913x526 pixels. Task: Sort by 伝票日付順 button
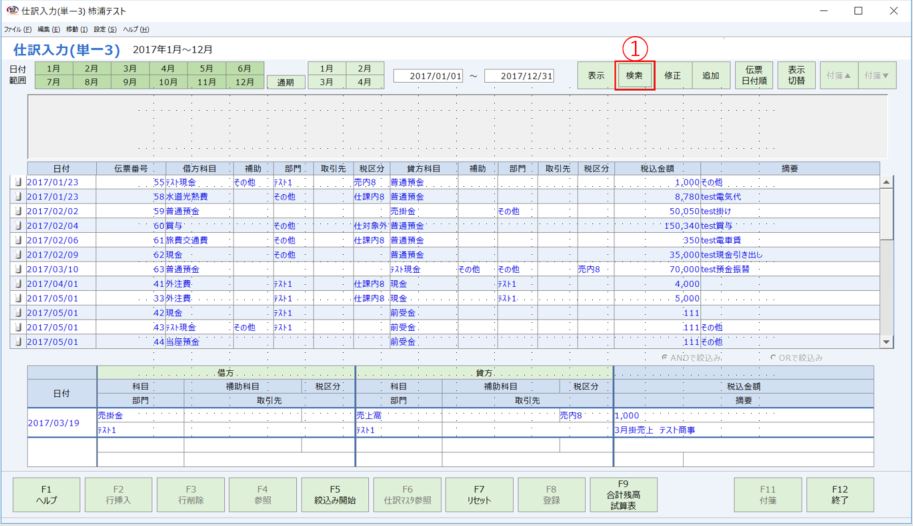point(753,75)
